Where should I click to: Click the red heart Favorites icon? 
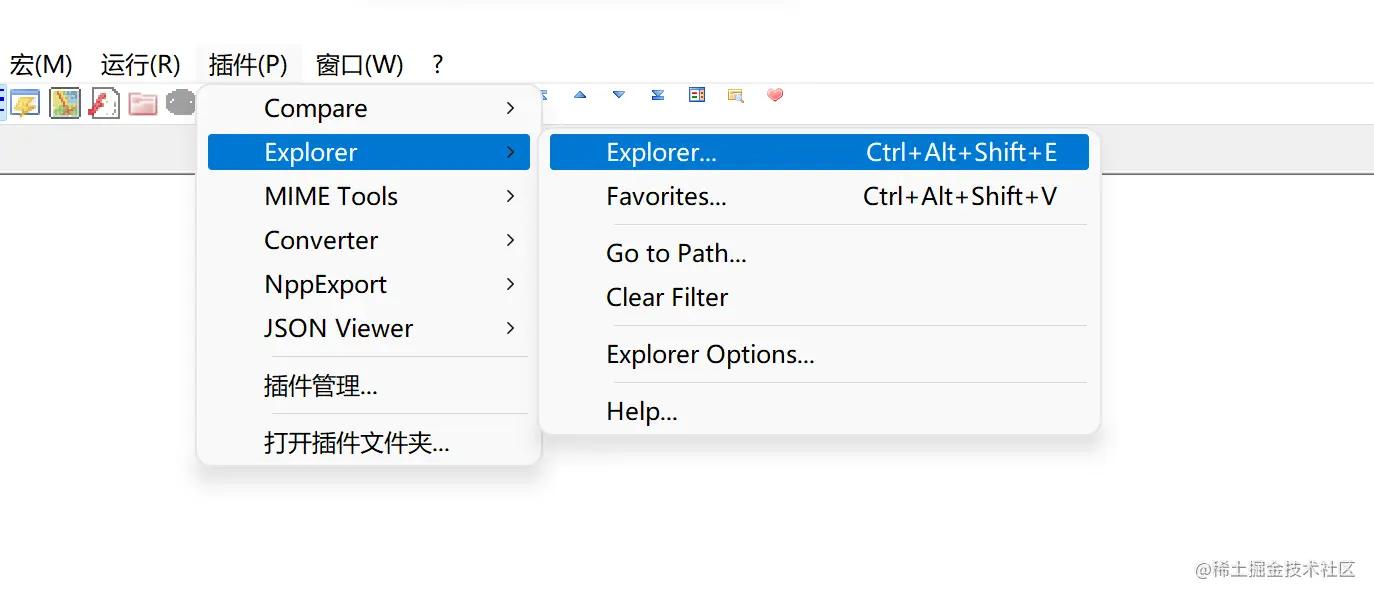tap(775, 95)
